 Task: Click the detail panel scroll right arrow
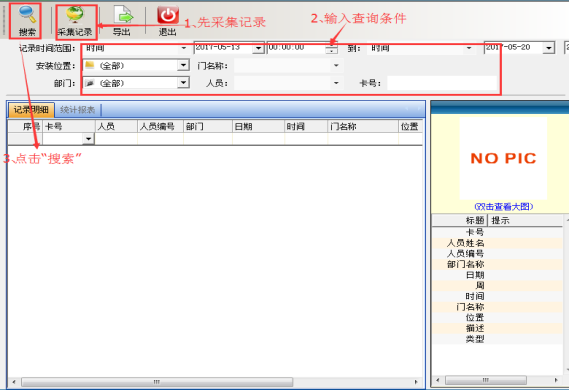556,380
